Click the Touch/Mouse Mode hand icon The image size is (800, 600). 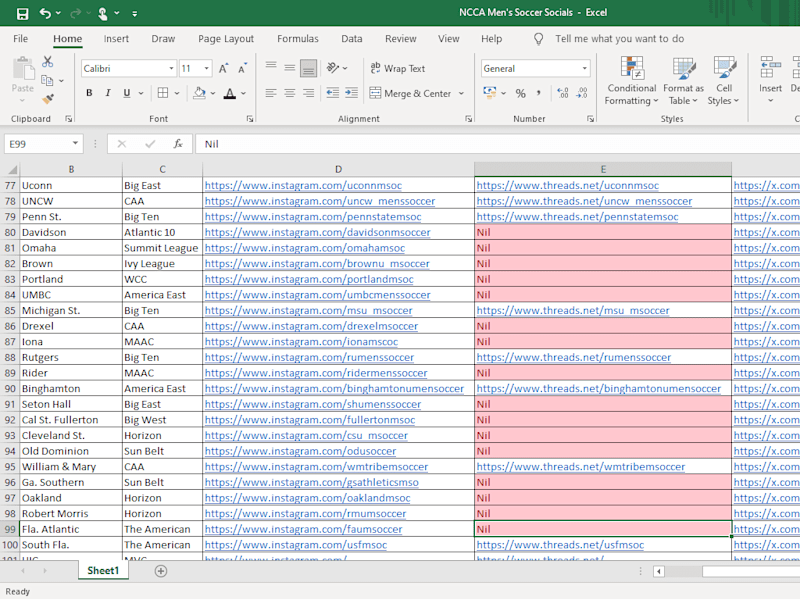click(x=102, y=13)
